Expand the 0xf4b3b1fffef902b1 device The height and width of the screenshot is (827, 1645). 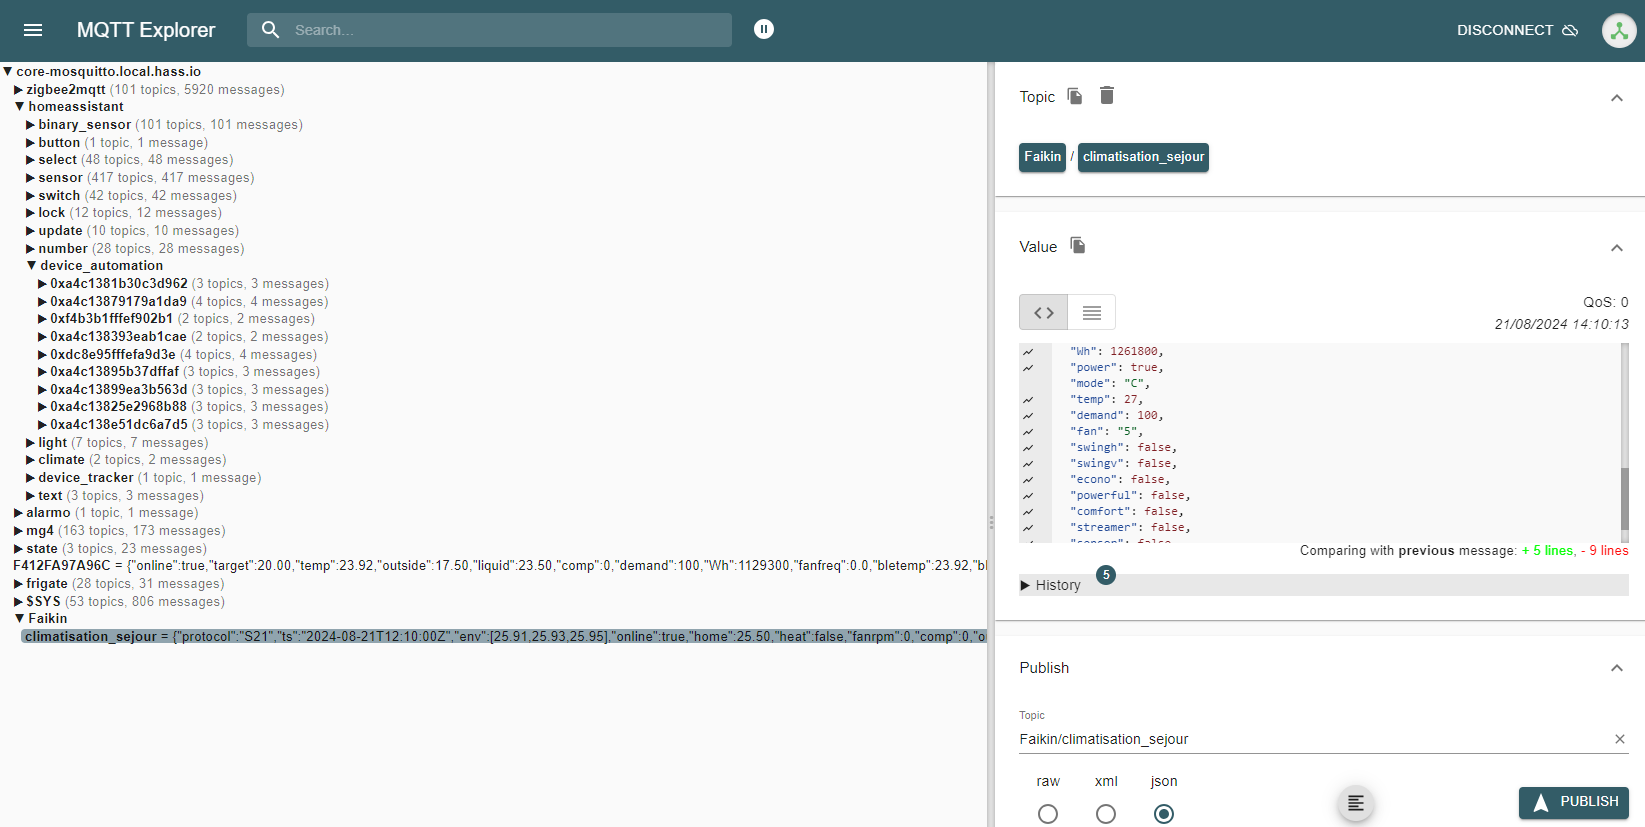[42, 319]
